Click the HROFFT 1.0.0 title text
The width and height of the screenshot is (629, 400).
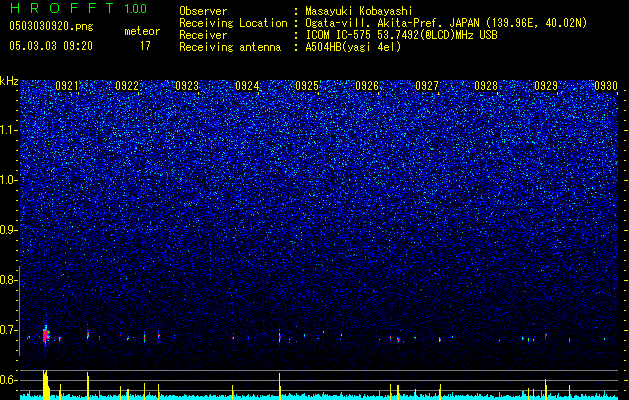[78, 8]
